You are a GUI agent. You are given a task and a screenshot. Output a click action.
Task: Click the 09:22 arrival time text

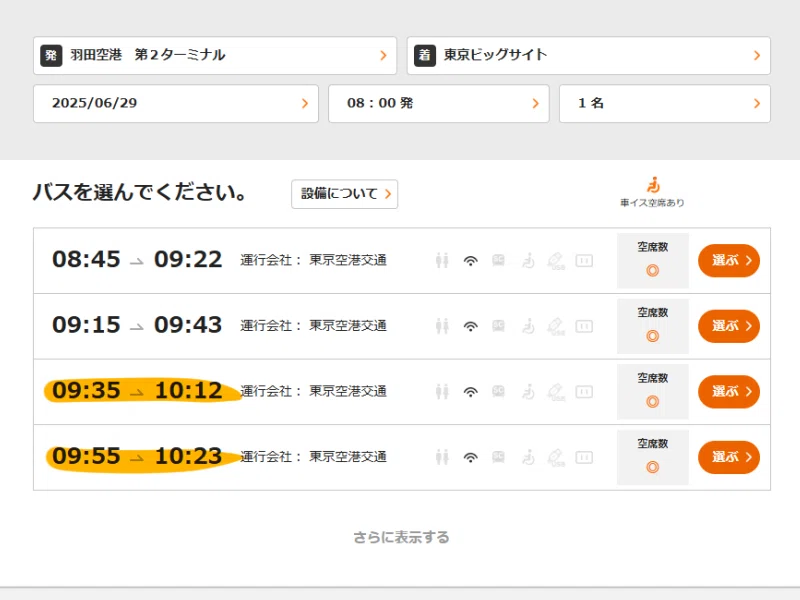(x=188, y=259)
